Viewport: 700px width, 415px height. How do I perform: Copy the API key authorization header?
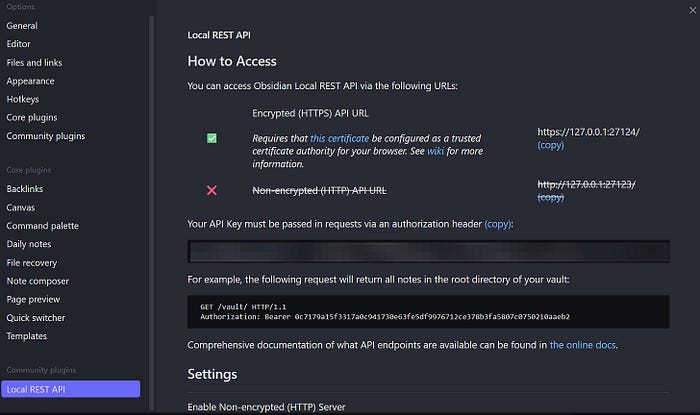(x=498, y=224)
